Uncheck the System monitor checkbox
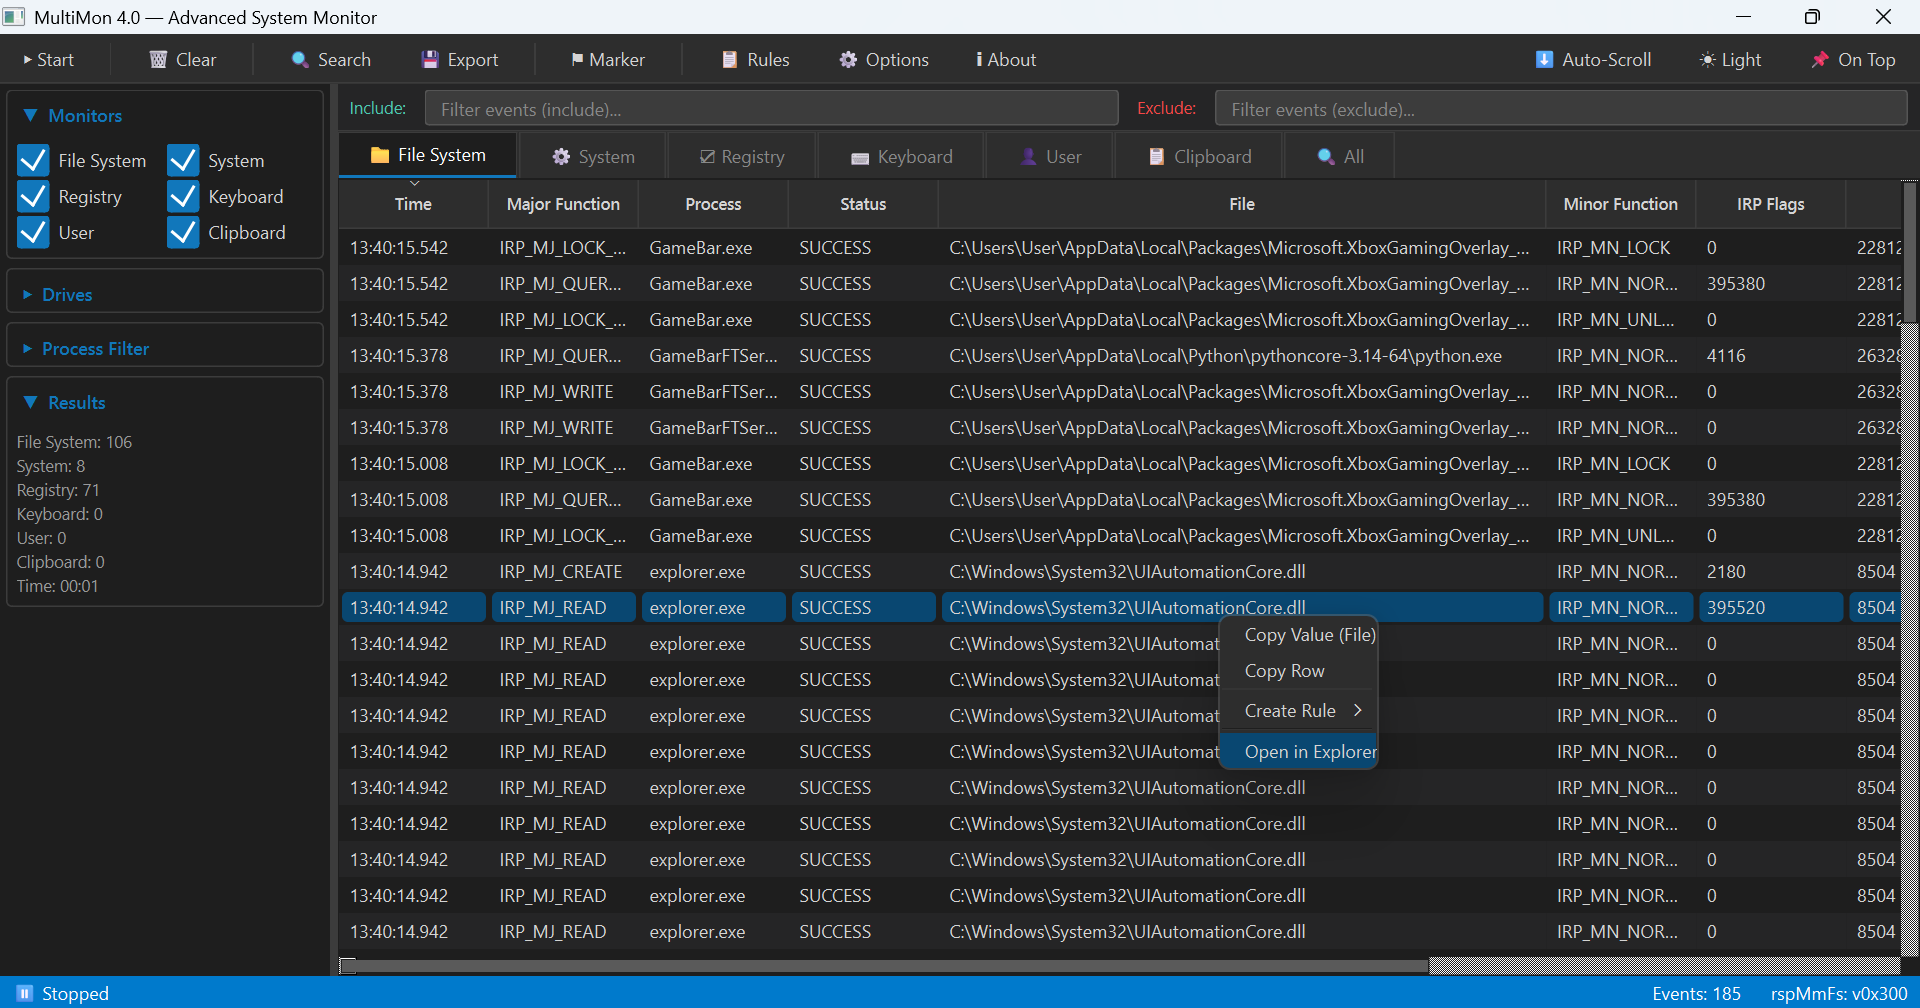 (183, 160)
